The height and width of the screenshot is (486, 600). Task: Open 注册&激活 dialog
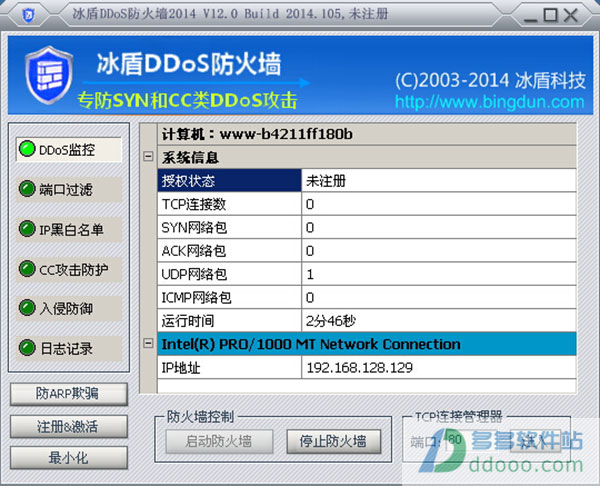[x=68, y=426]
